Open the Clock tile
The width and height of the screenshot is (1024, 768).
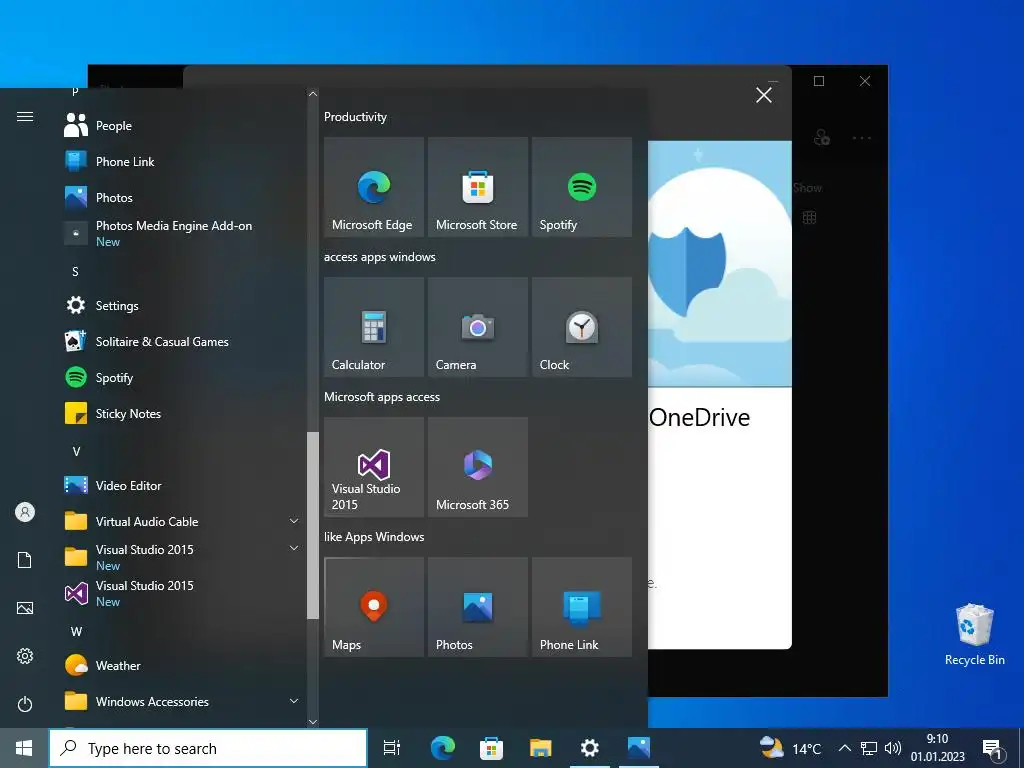pos(581,327)
